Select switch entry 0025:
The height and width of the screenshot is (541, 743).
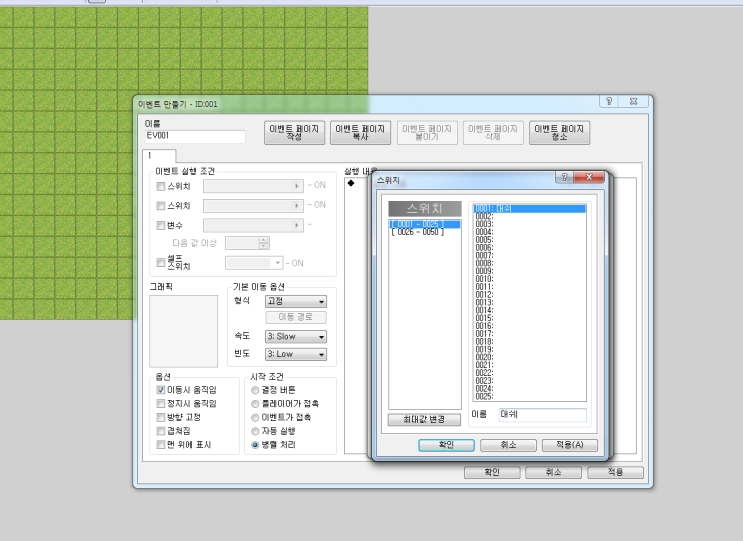[530, 397]
